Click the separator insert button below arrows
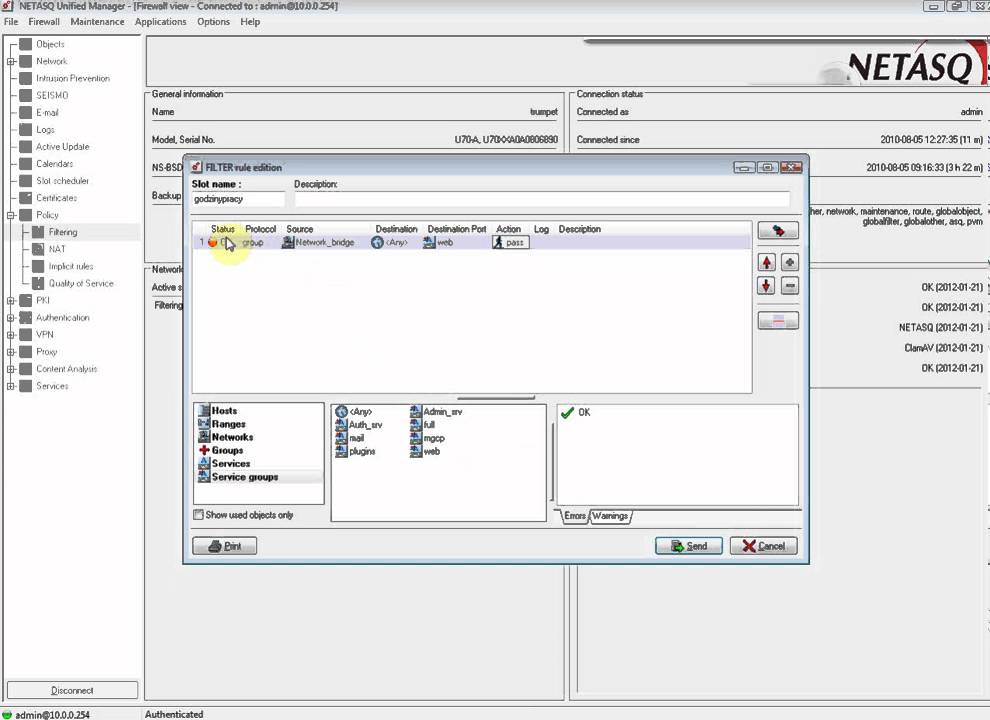Viewport: 990px width, 720px height. tap(778, 321)
